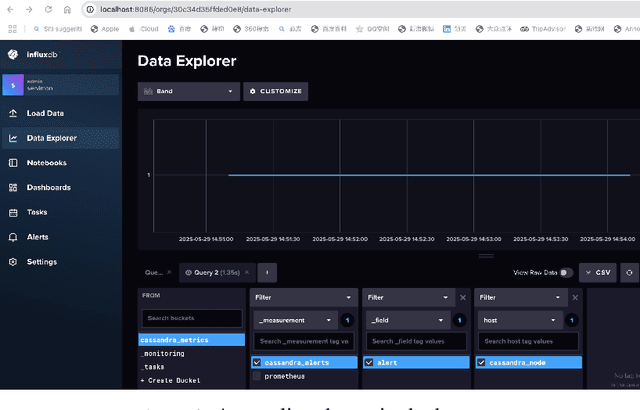Click the Notebooks sidebar icon
Screen dimensions: 640x410
click(13, 162)
